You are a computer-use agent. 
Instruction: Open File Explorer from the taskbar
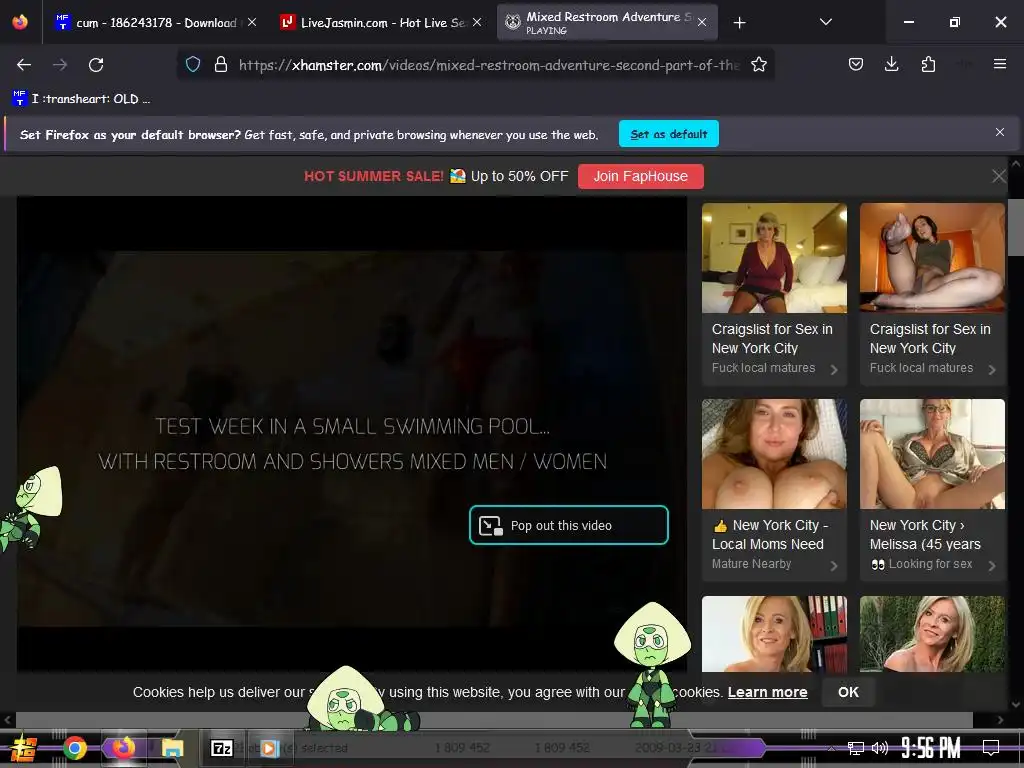pyautogui.click(x=172, y=748)
